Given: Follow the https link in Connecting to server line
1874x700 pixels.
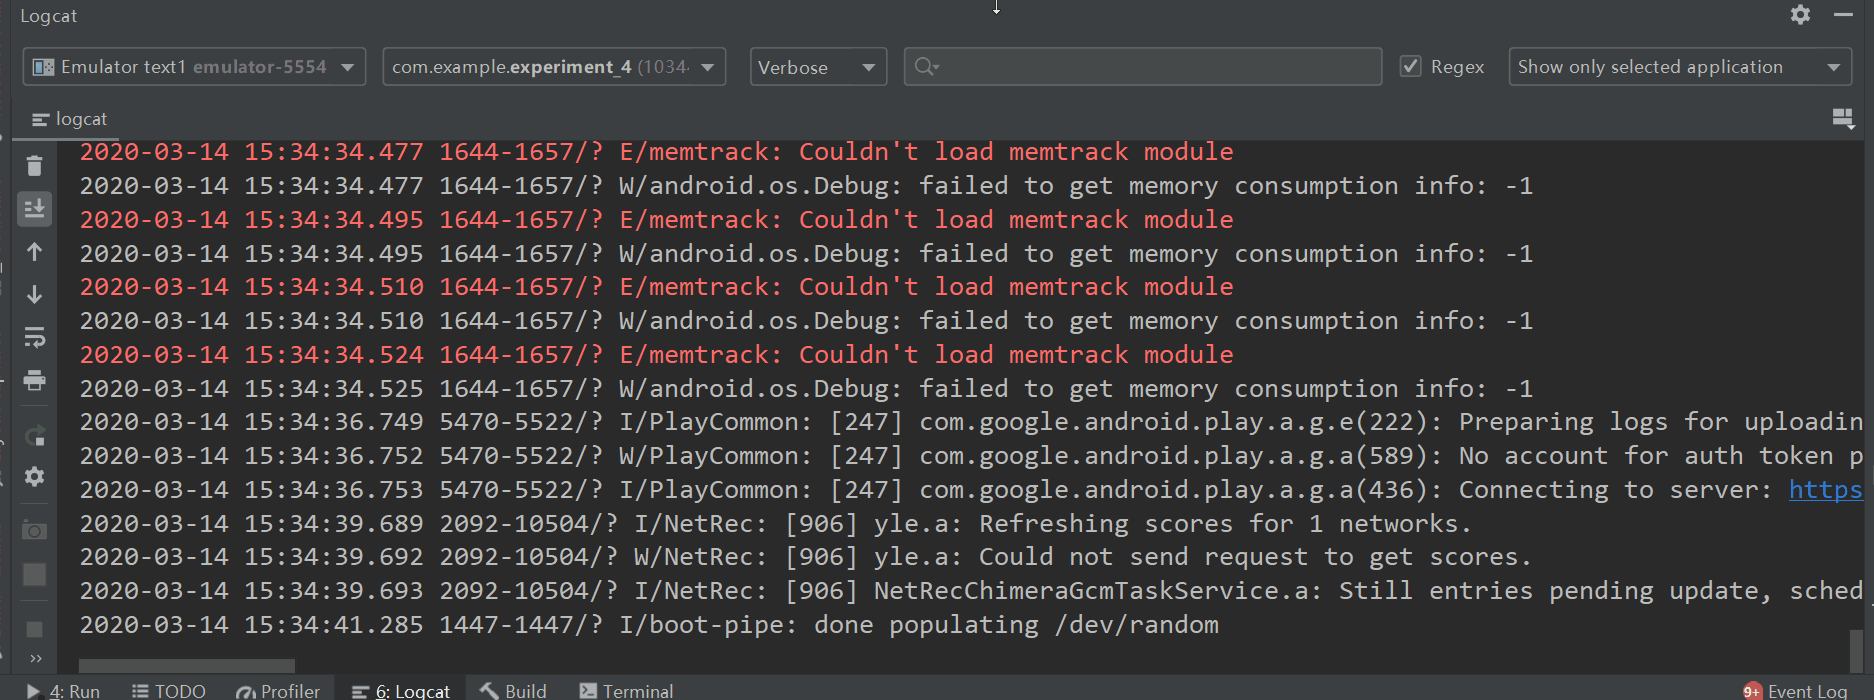Looking at the screenshot, I should [x=1825, y=490].
